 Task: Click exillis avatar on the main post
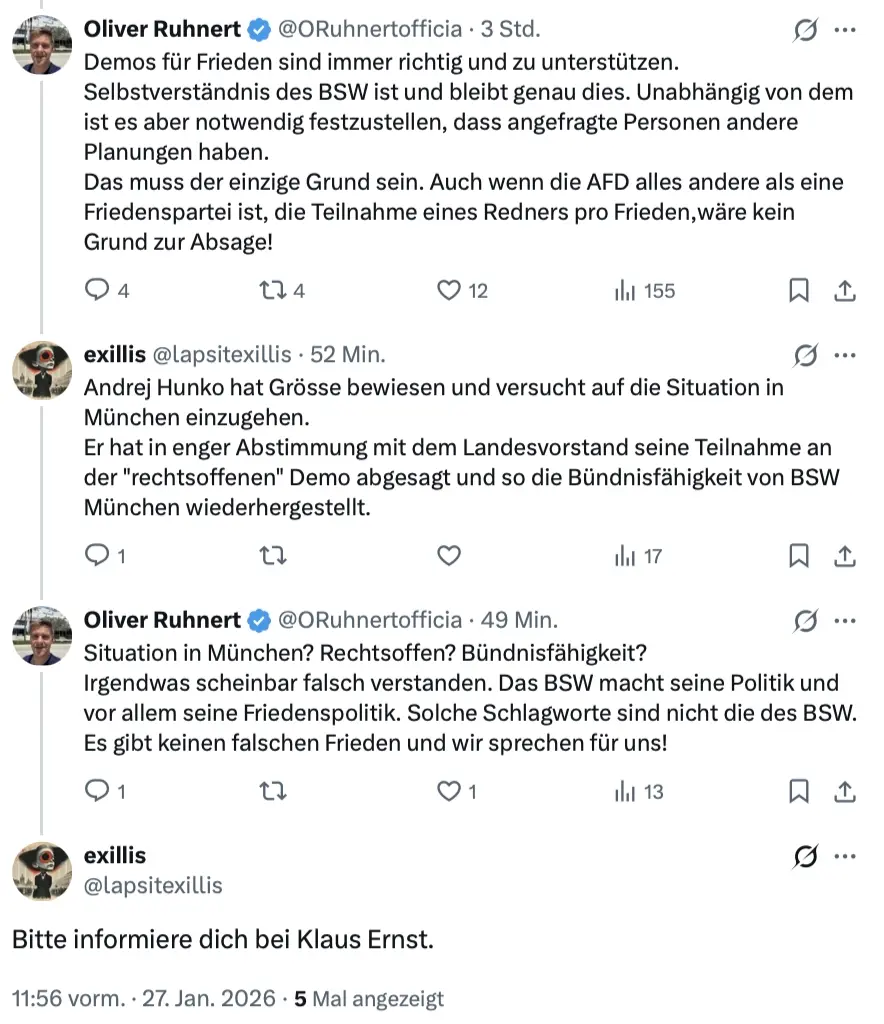[x=41, y=870]
